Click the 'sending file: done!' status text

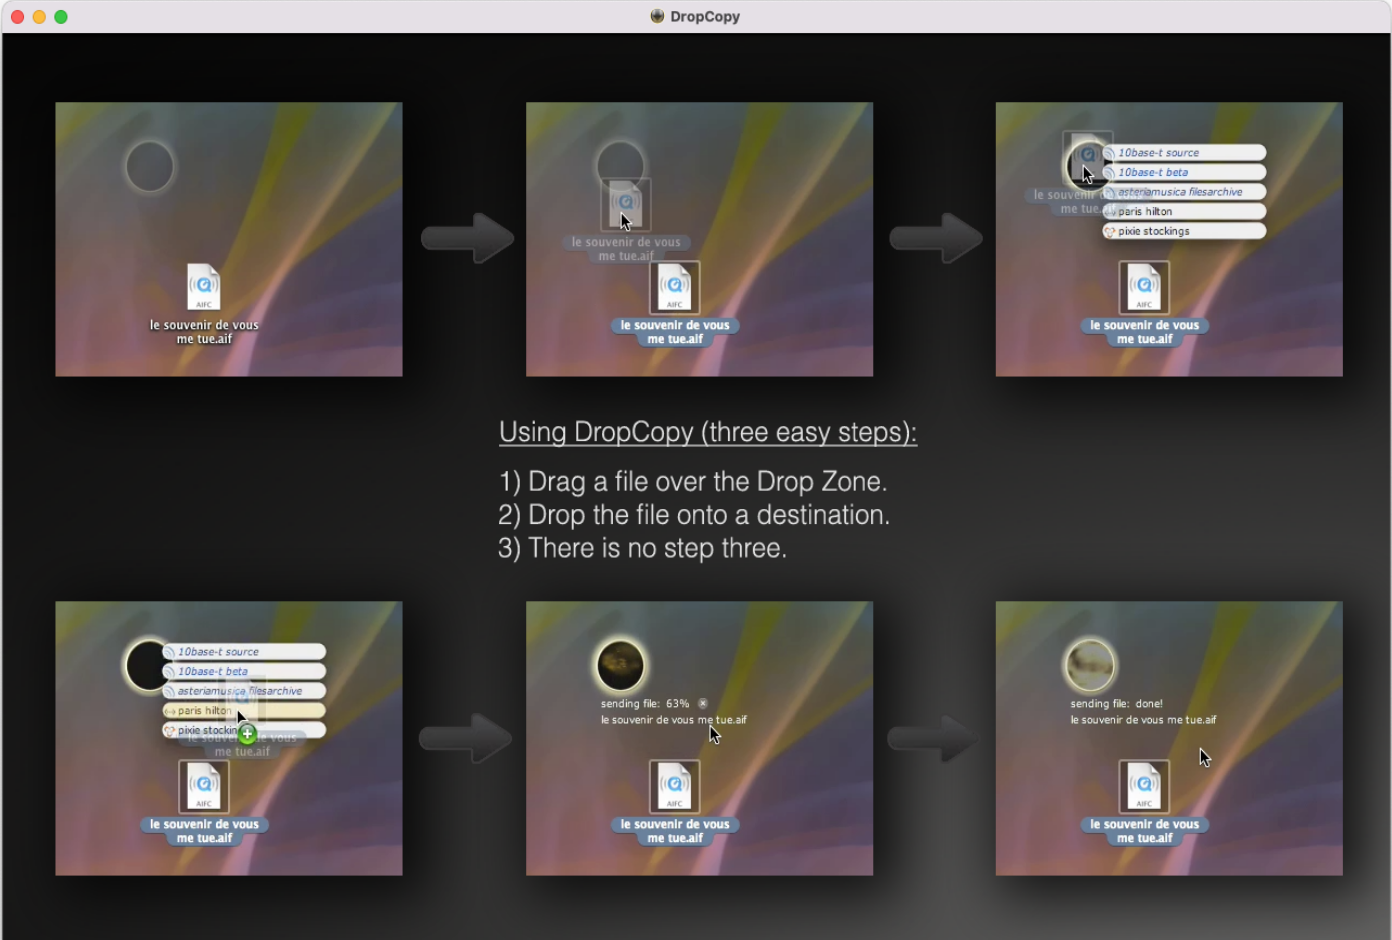tap(1116, 704)
